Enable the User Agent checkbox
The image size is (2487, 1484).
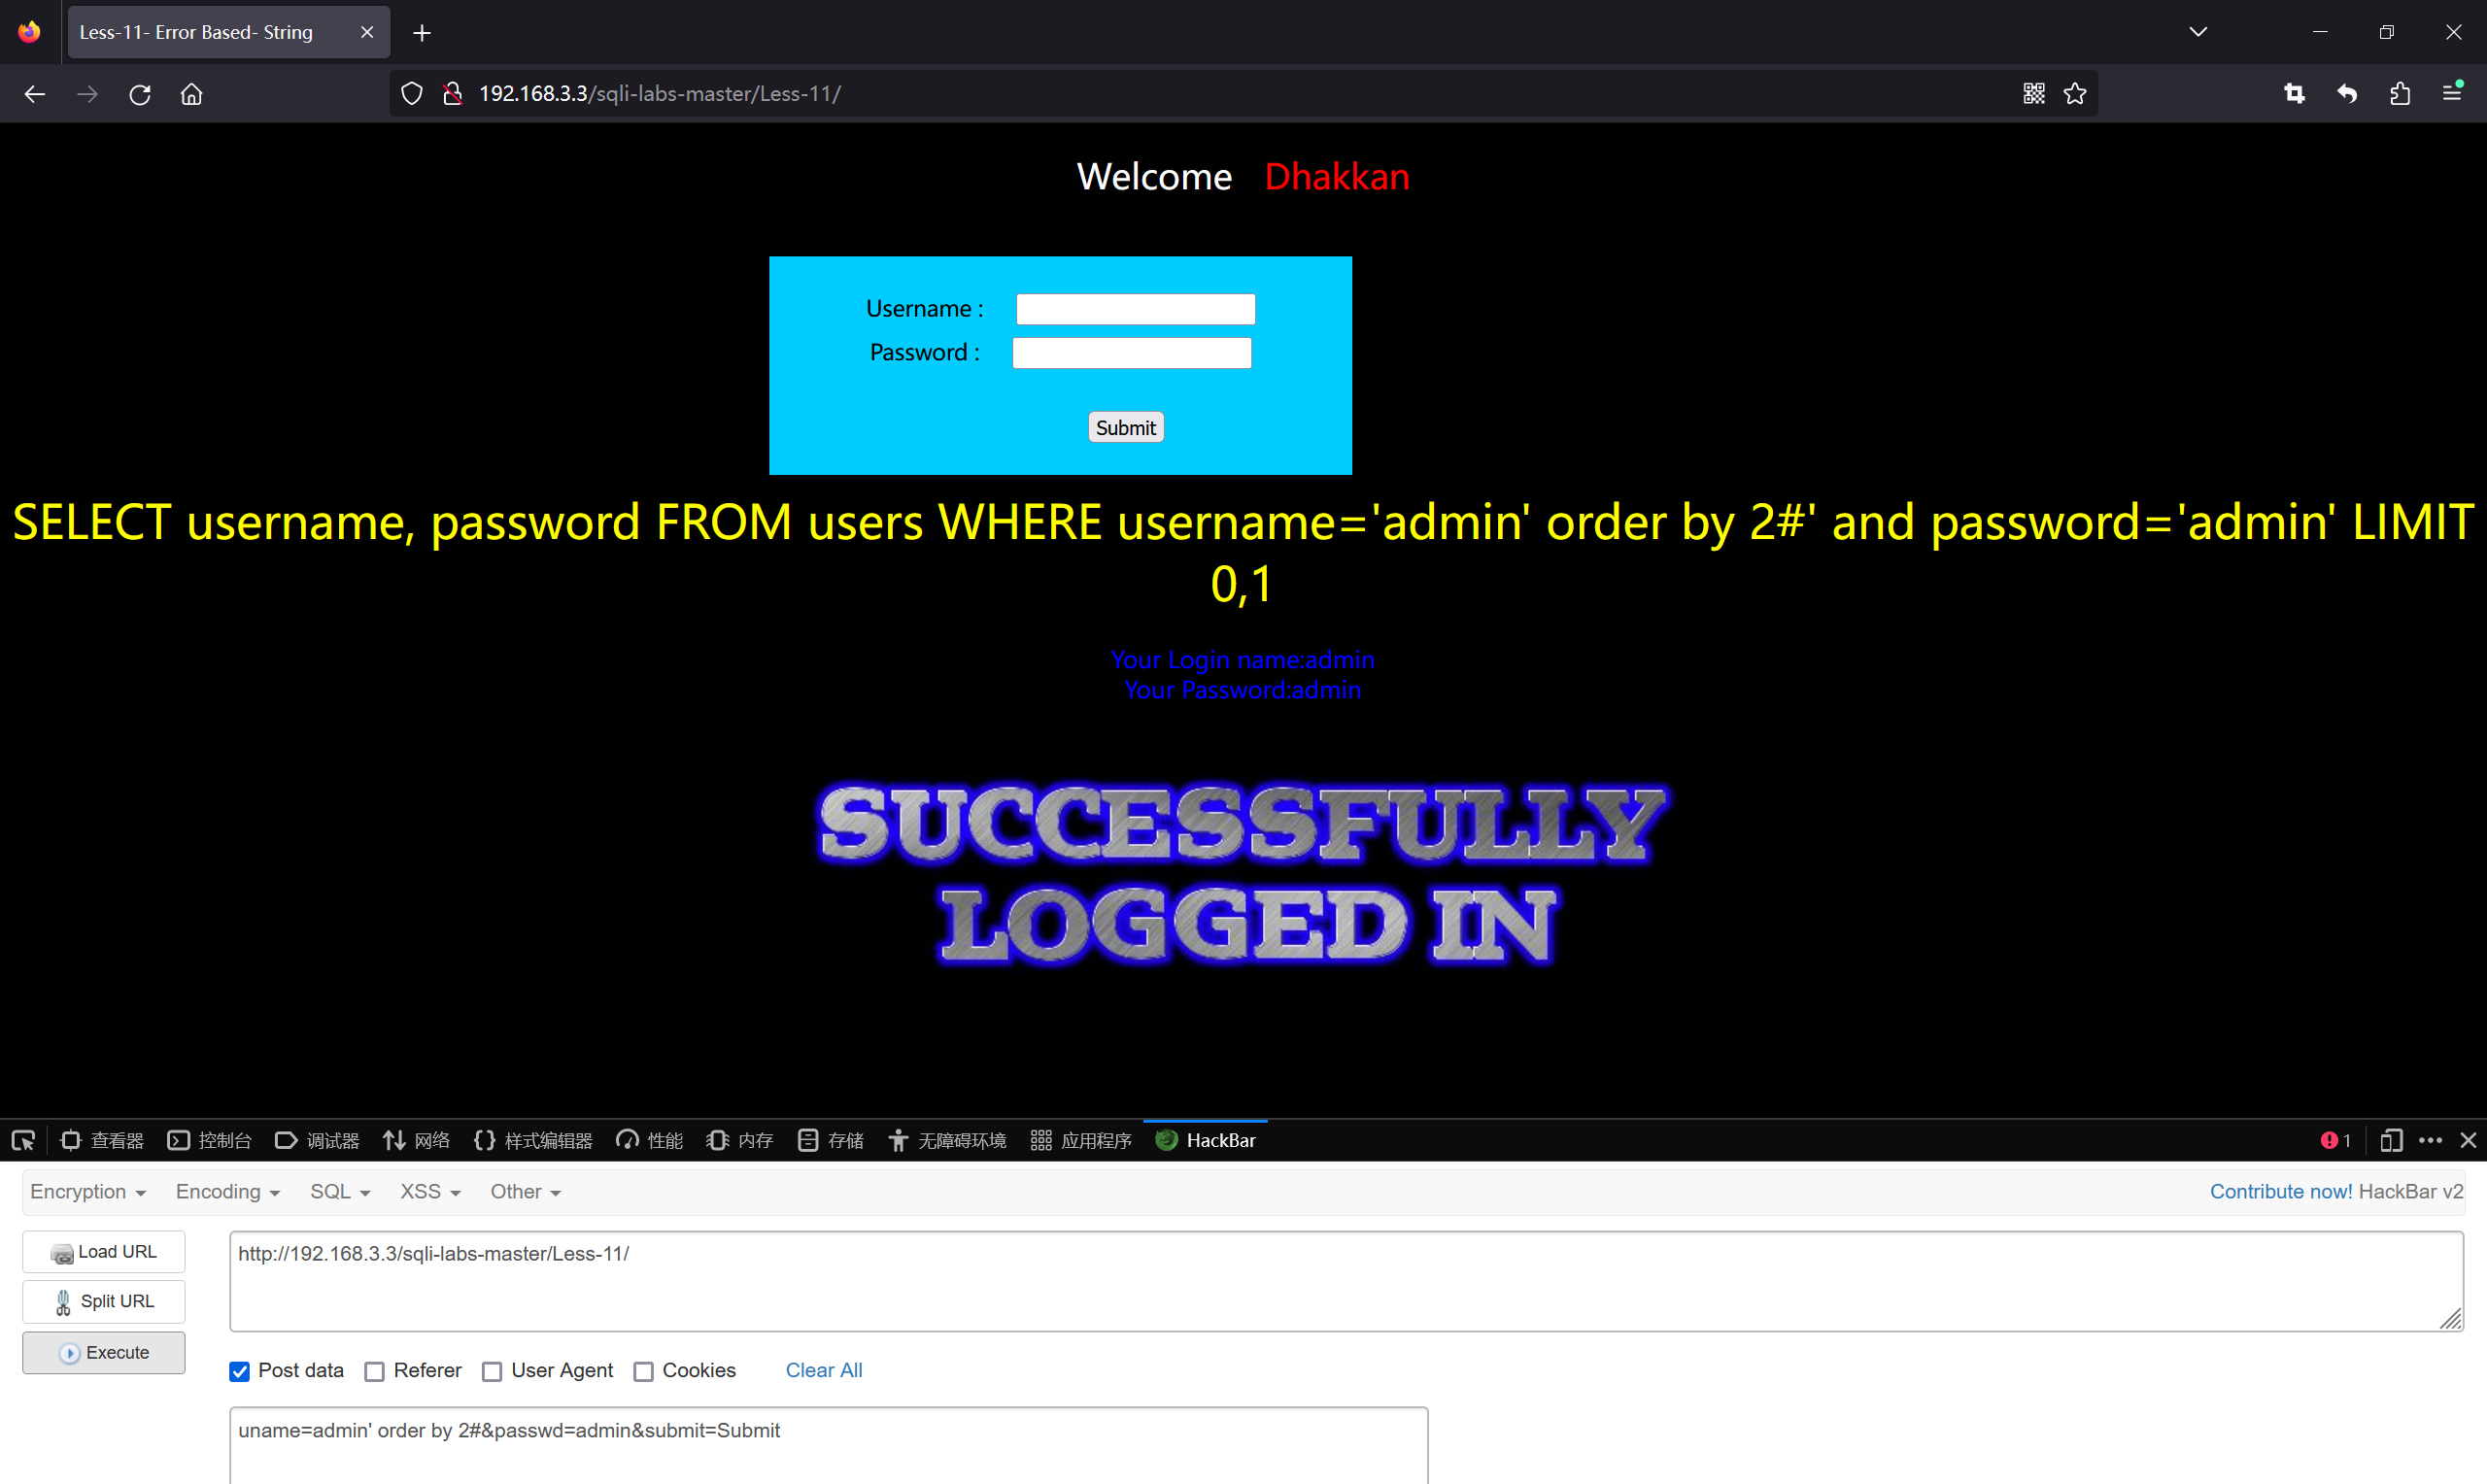492,1371
